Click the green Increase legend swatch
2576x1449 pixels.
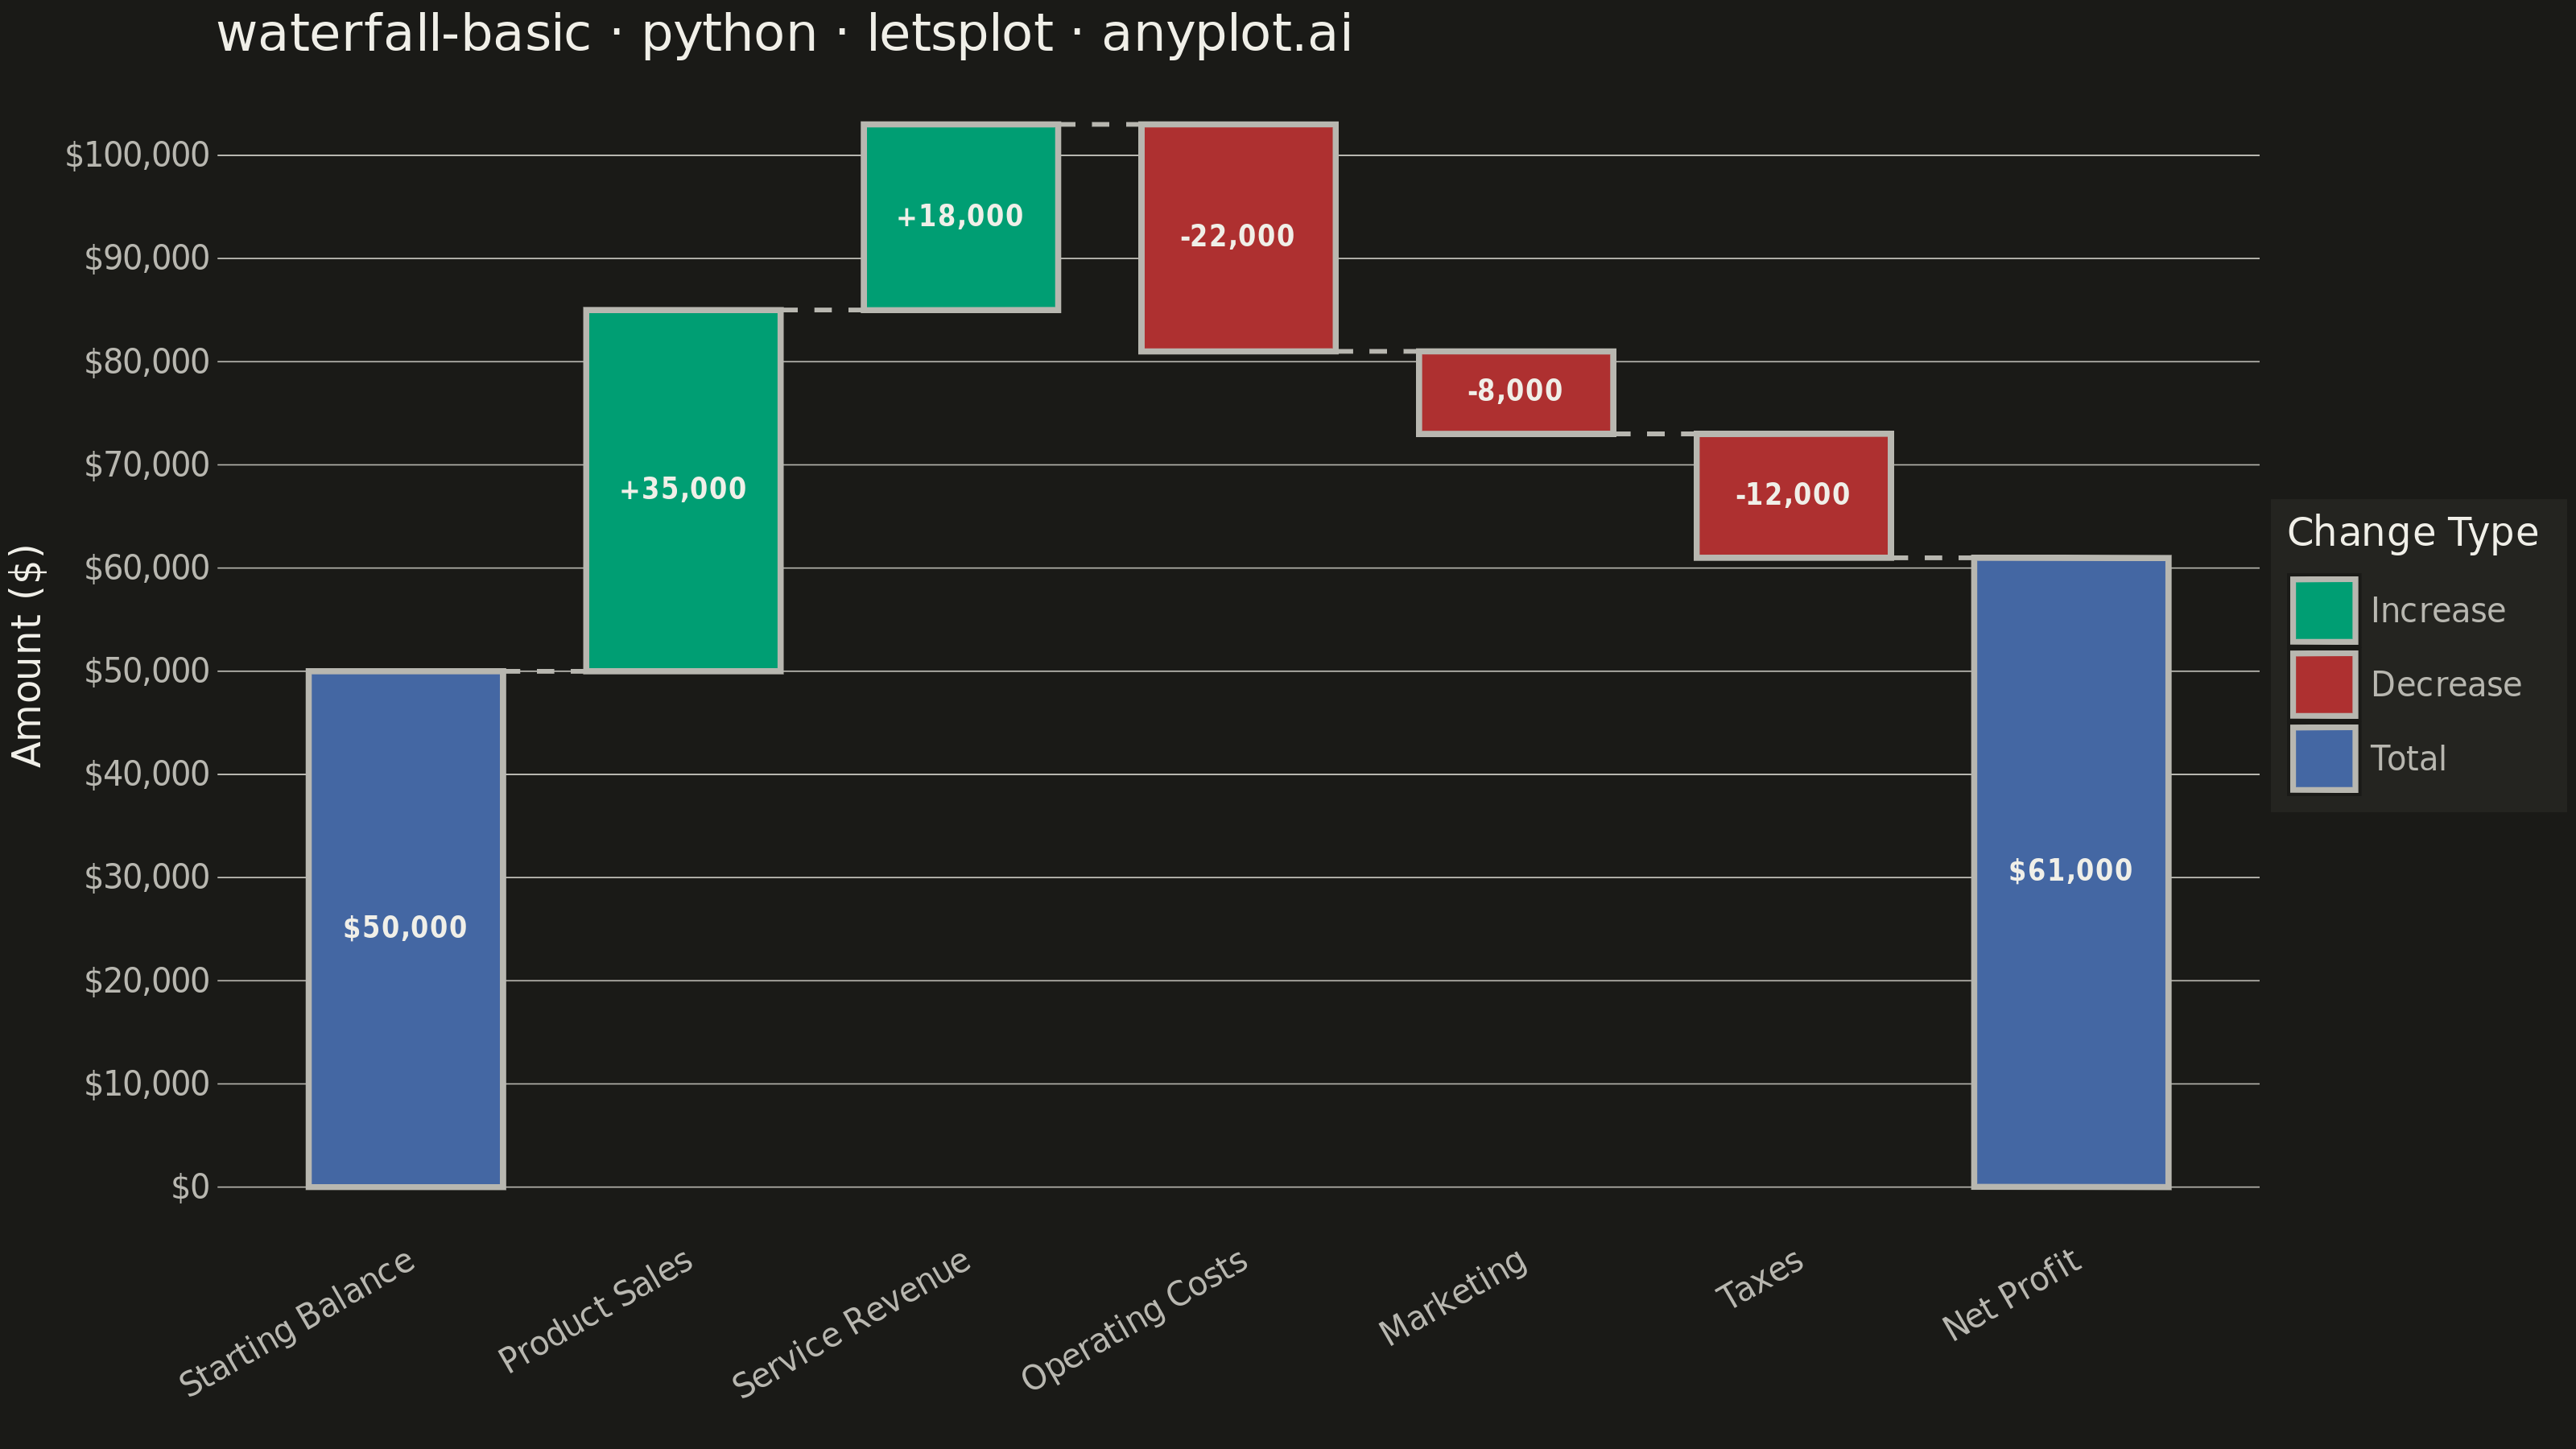tap(2324, 610)
